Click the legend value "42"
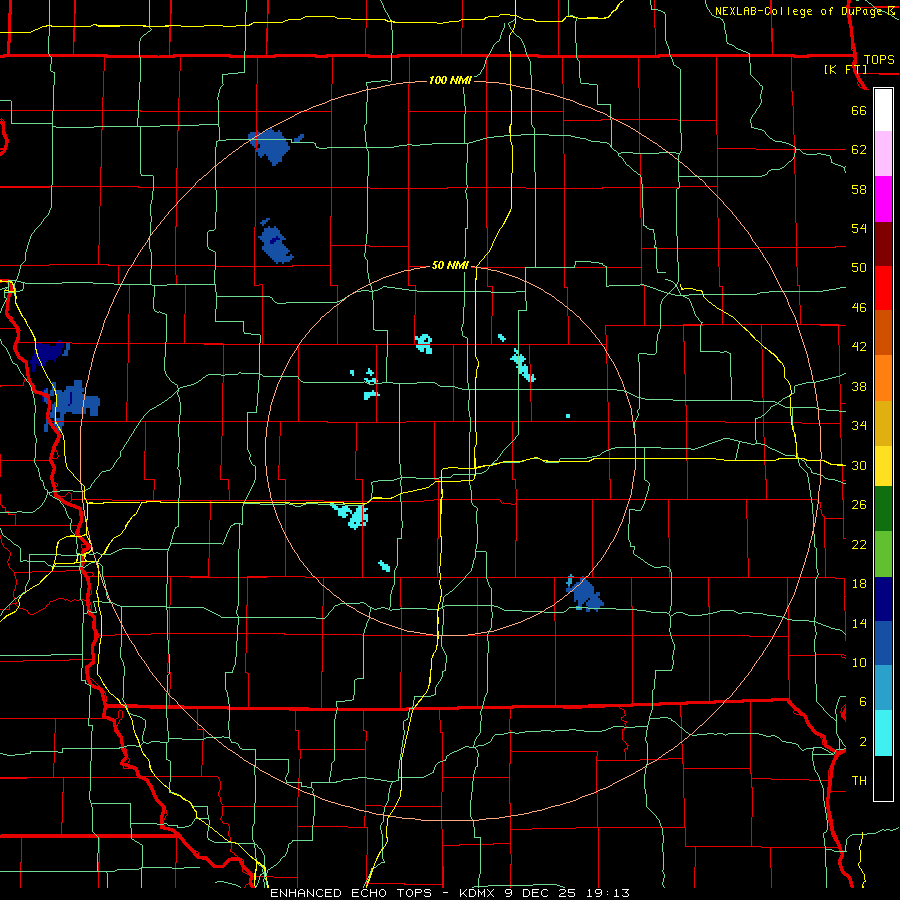 tap(859, 347)
